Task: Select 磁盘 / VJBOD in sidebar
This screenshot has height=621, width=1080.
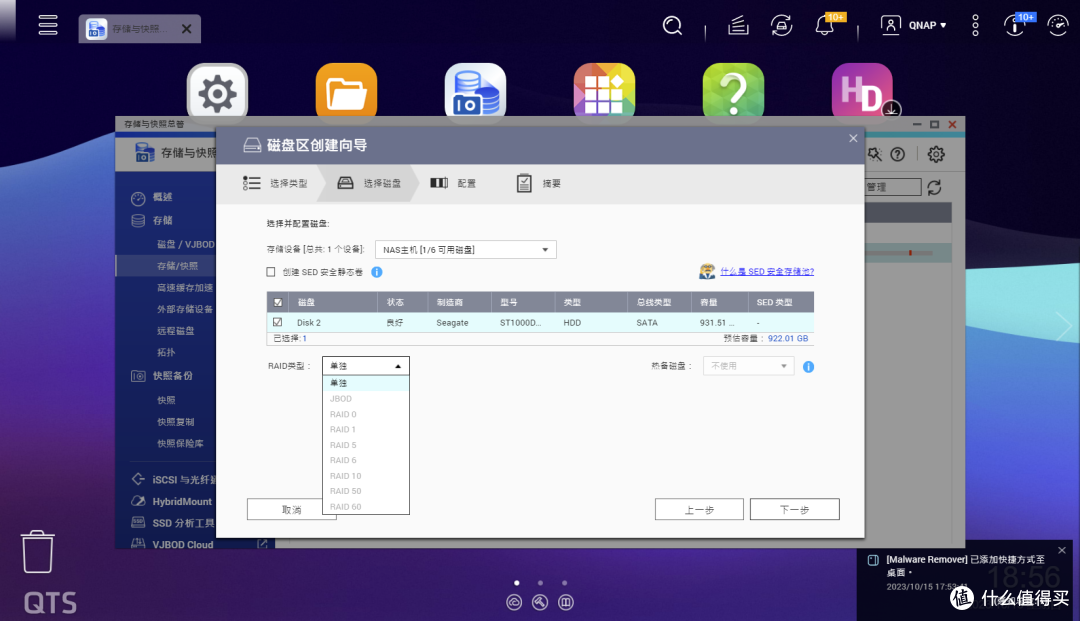Action: click(185, 244)
